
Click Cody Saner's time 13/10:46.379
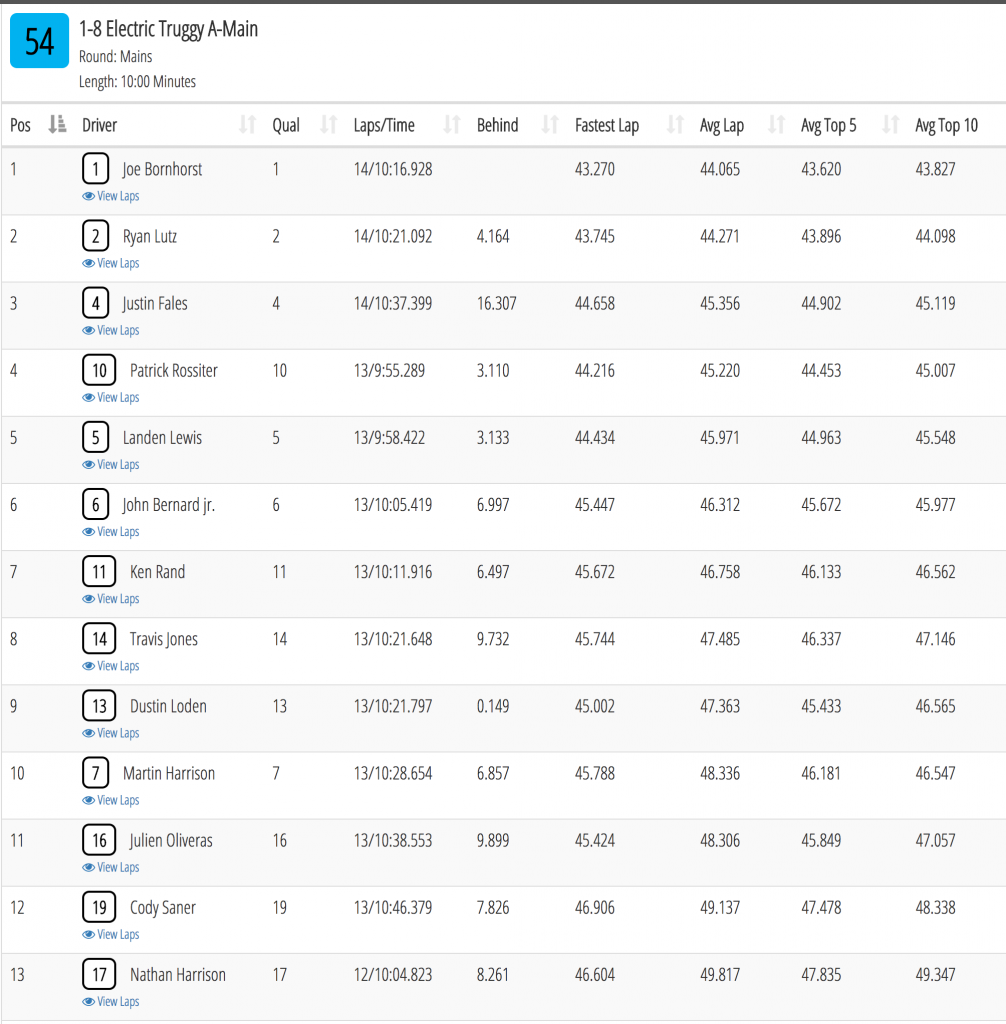tap(393, 908)
